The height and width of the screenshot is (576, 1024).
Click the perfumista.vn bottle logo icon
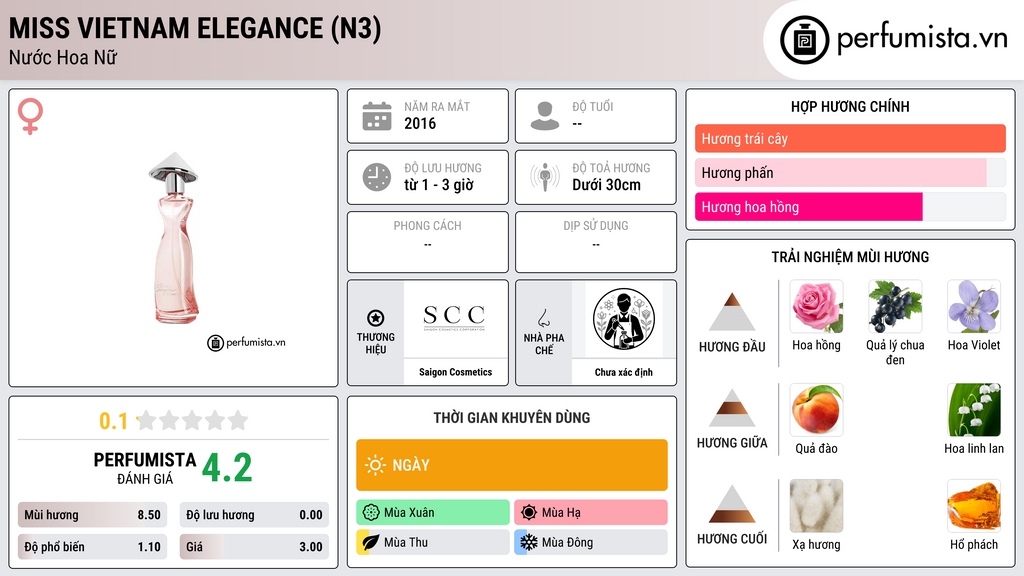click(804, 40)
